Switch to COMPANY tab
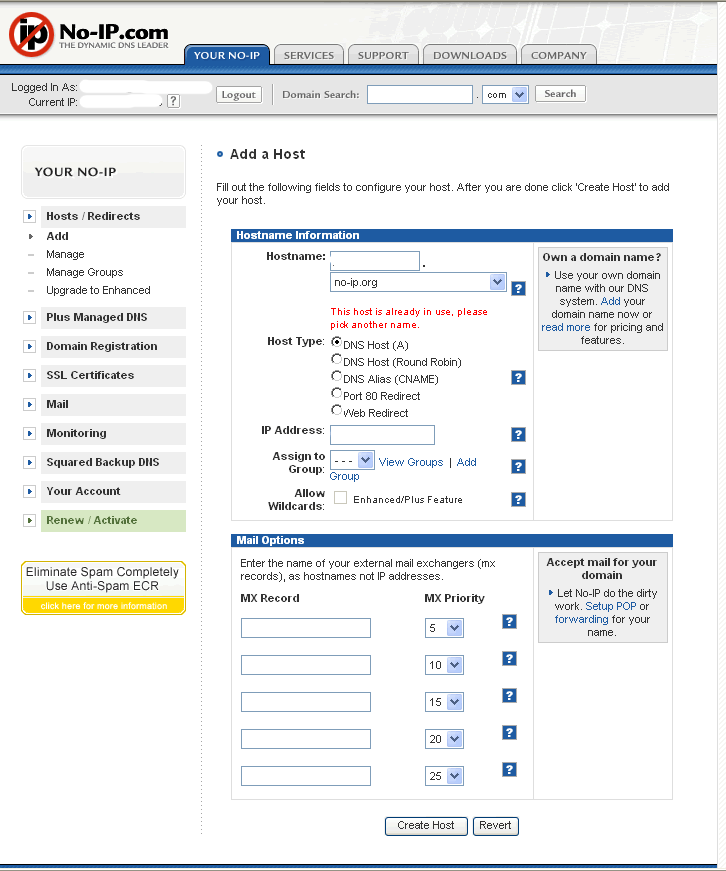 [559, 55]
